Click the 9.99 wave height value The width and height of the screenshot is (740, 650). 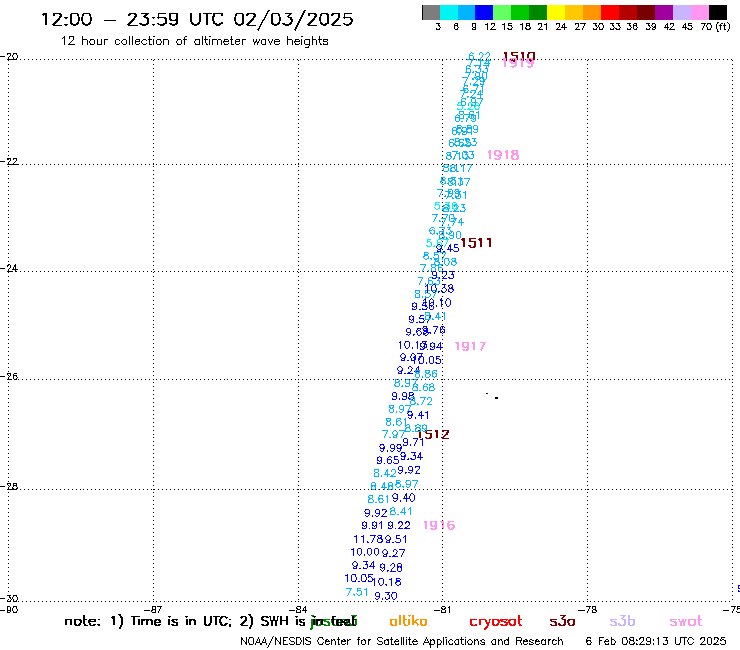click(x=391, y=447)
